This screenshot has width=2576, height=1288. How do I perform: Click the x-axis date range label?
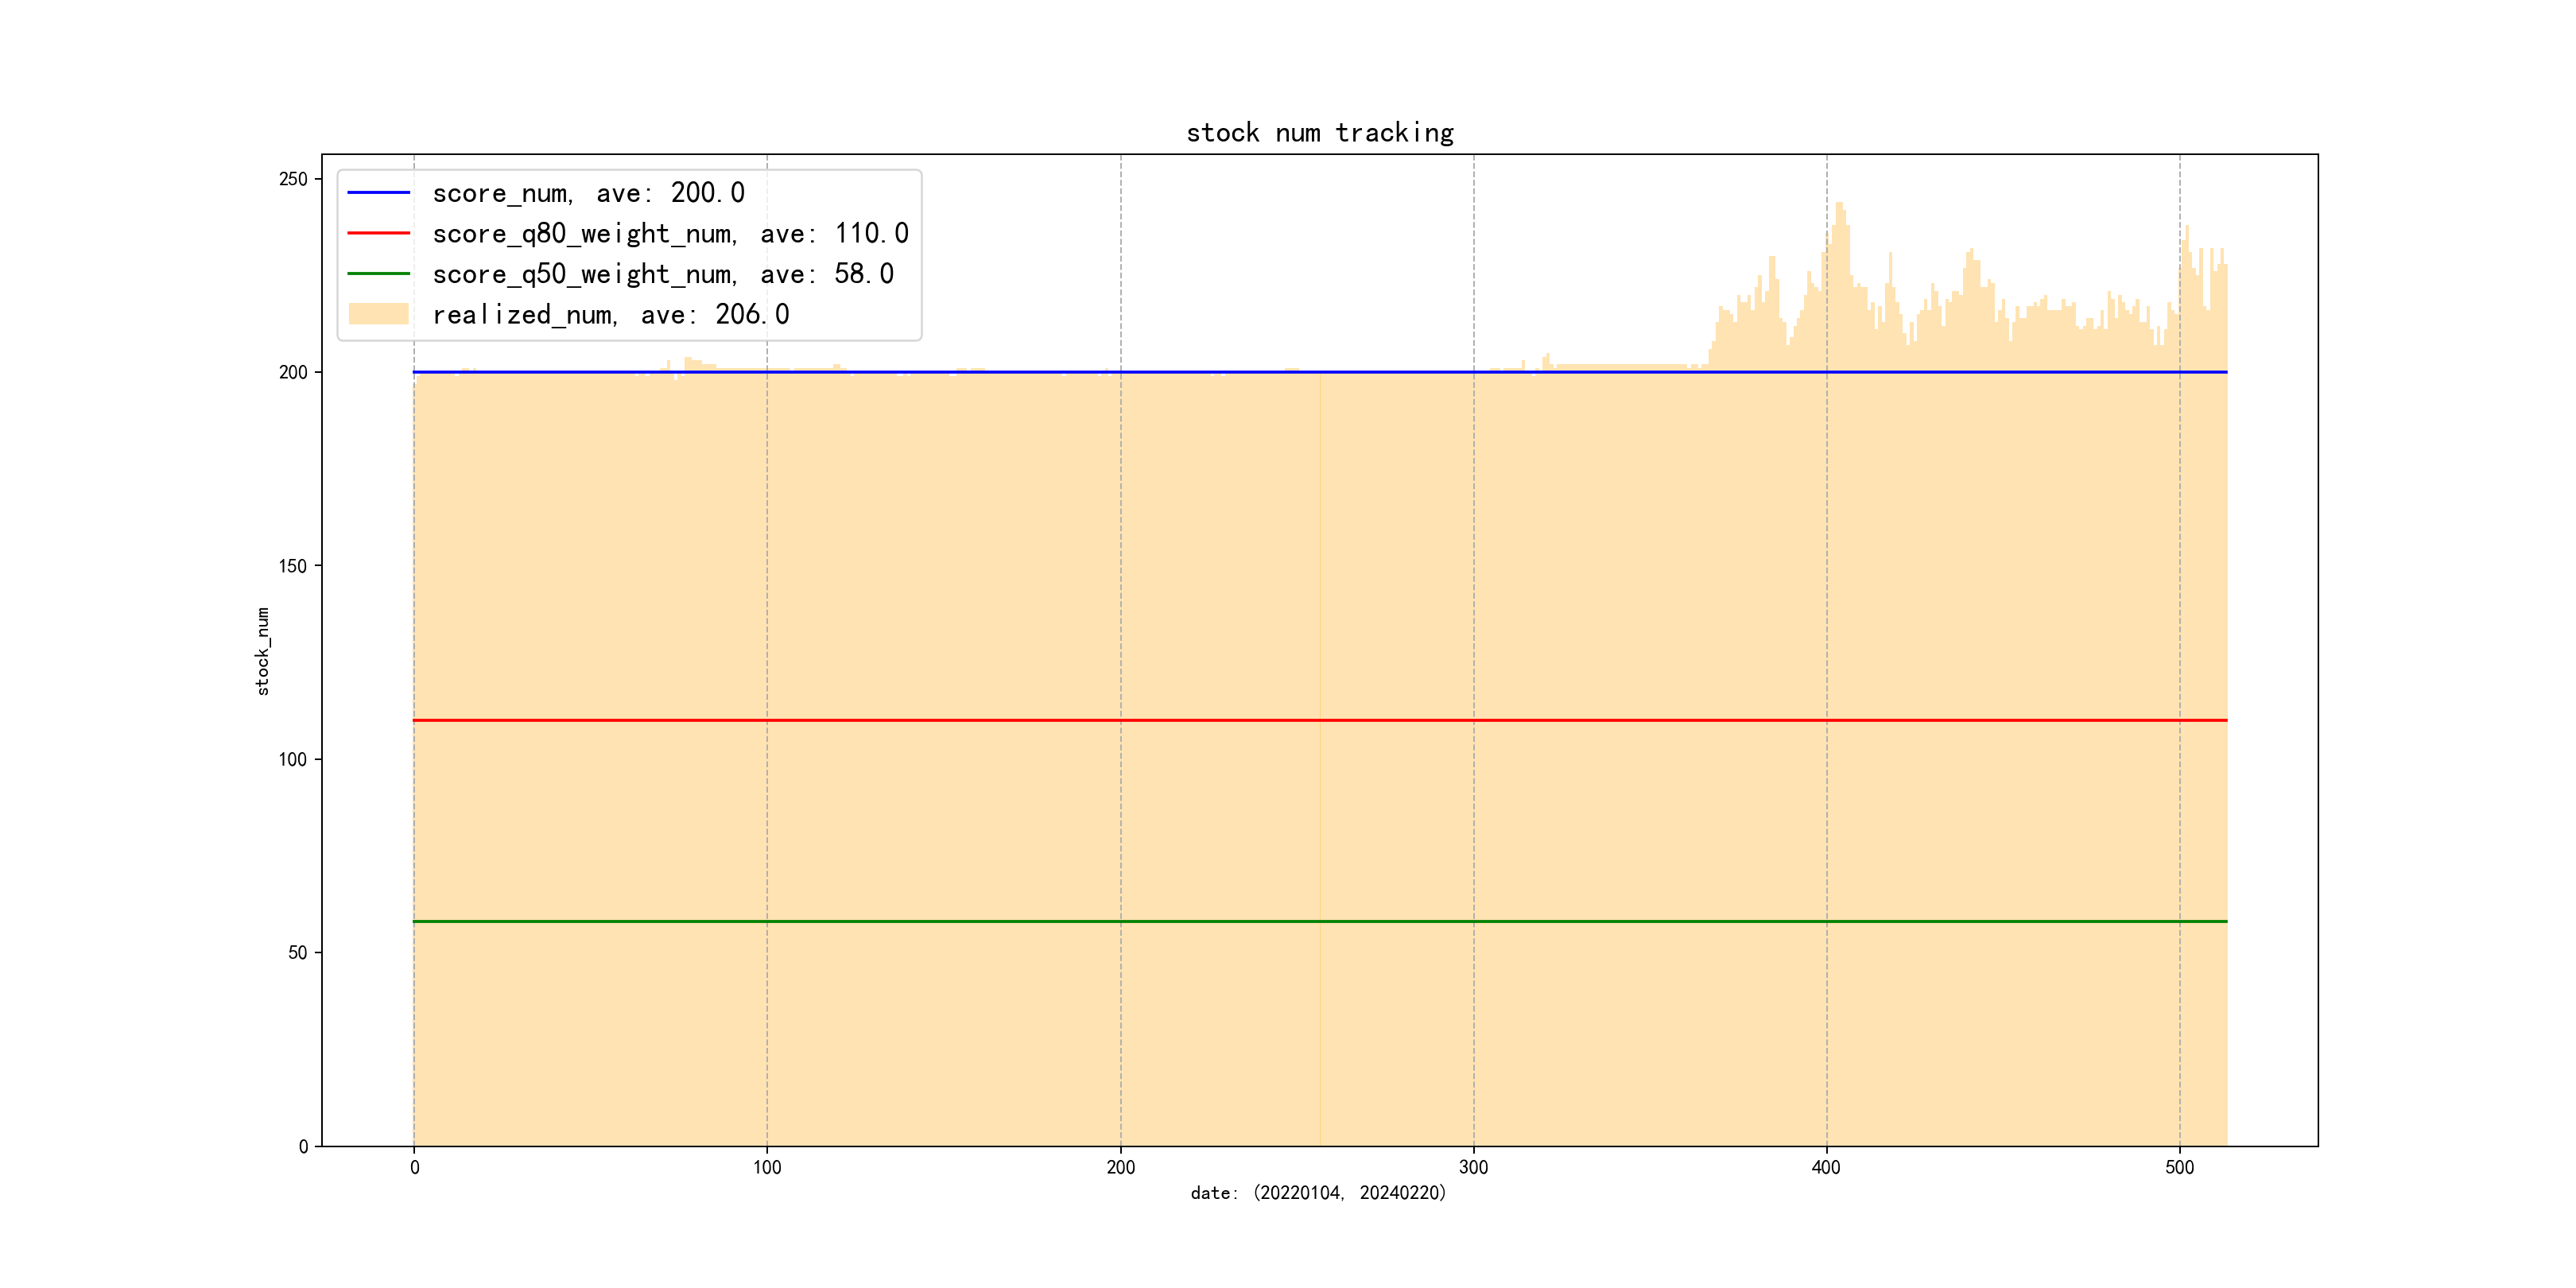pyautogui.click(x=1318, y=1193)
